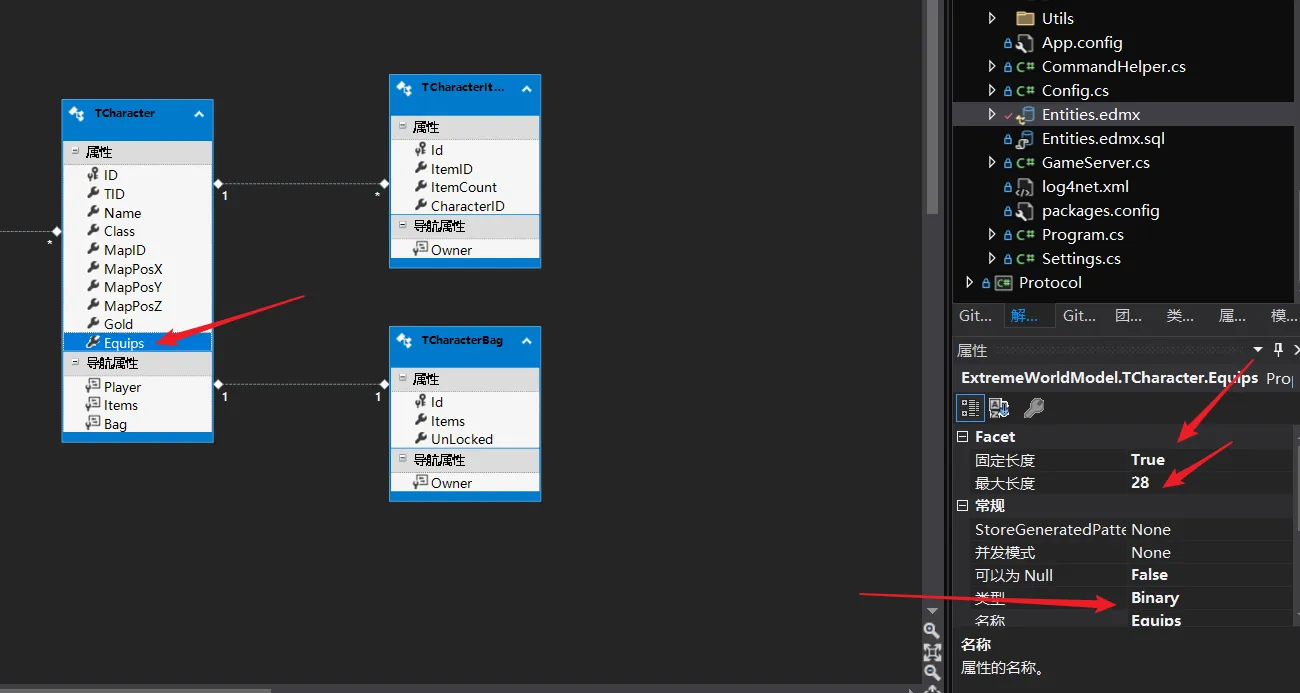The height and width of the screenshot is (693, 1300).
Task: Collapse the TCharacter entity with its chevron
Action: [x=199, y=114]
